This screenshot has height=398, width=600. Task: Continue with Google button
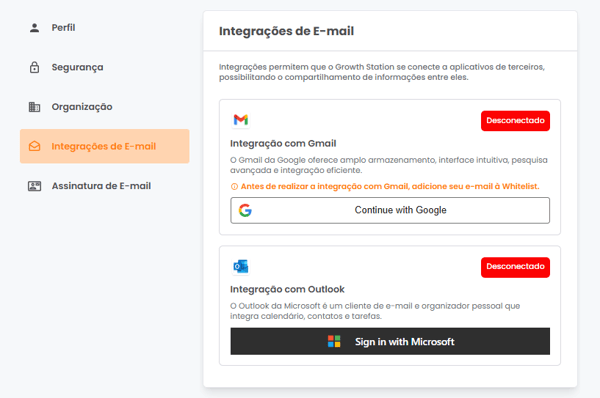point(390,210)
